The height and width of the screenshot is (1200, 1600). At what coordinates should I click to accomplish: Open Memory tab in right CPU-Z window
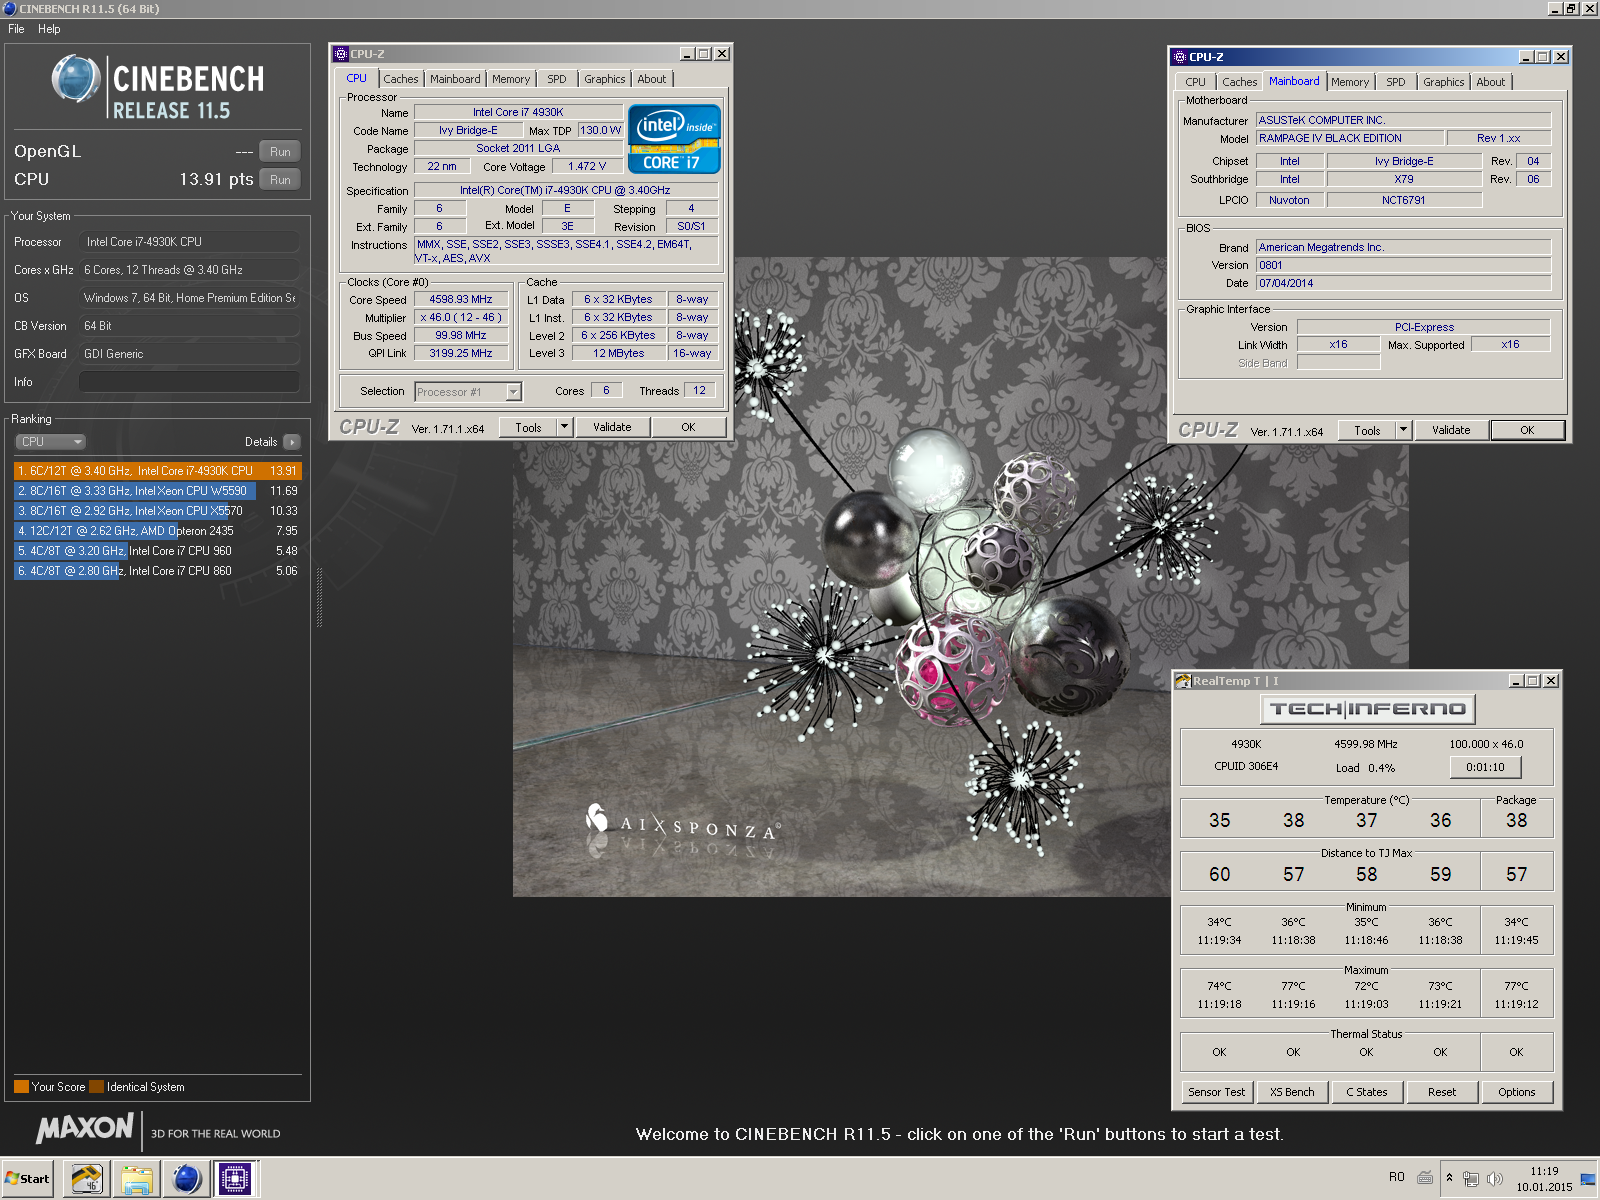(1350, 82)
